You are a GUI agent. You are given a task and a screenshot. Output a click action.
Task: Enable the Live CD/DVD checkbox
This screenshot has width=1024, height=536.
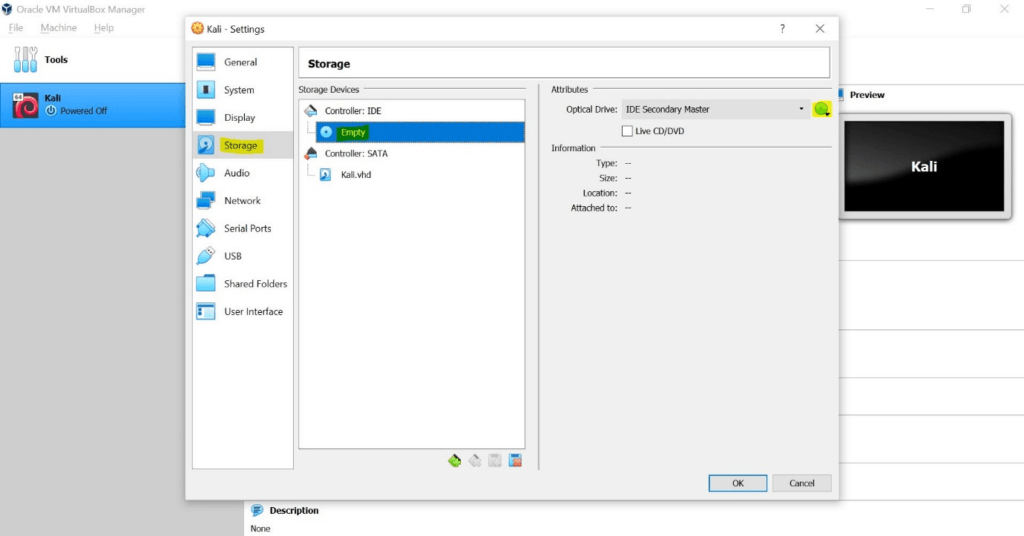(x=627, y=131)
